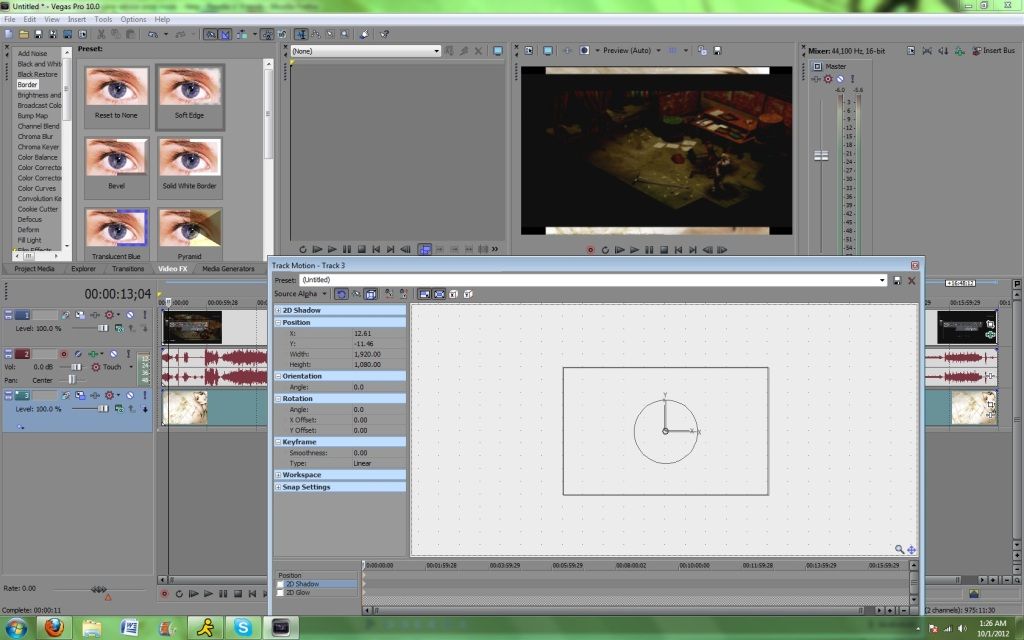The height and width of the screenshot is (640, 1024).
Task: Expand Snap Settings section
Action: point(278,487)
